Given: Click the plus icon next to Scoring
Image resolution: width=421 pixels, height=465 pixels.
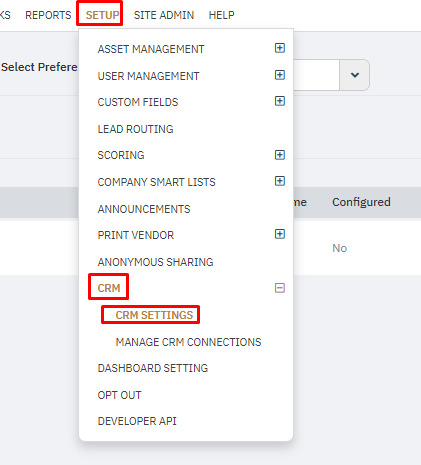Looking at the screenshot, I should click(280, 155).
